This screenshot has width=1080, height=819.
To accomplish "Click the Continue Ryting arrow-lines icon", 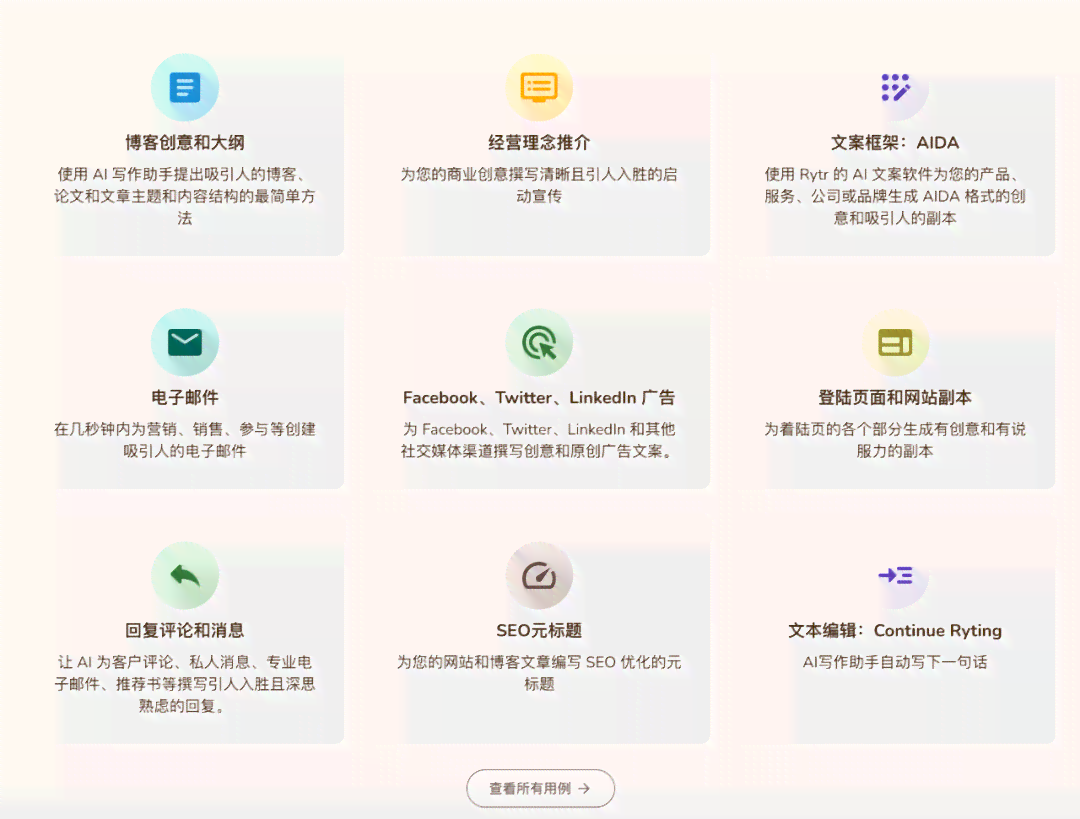I will [x=895, y=575].
